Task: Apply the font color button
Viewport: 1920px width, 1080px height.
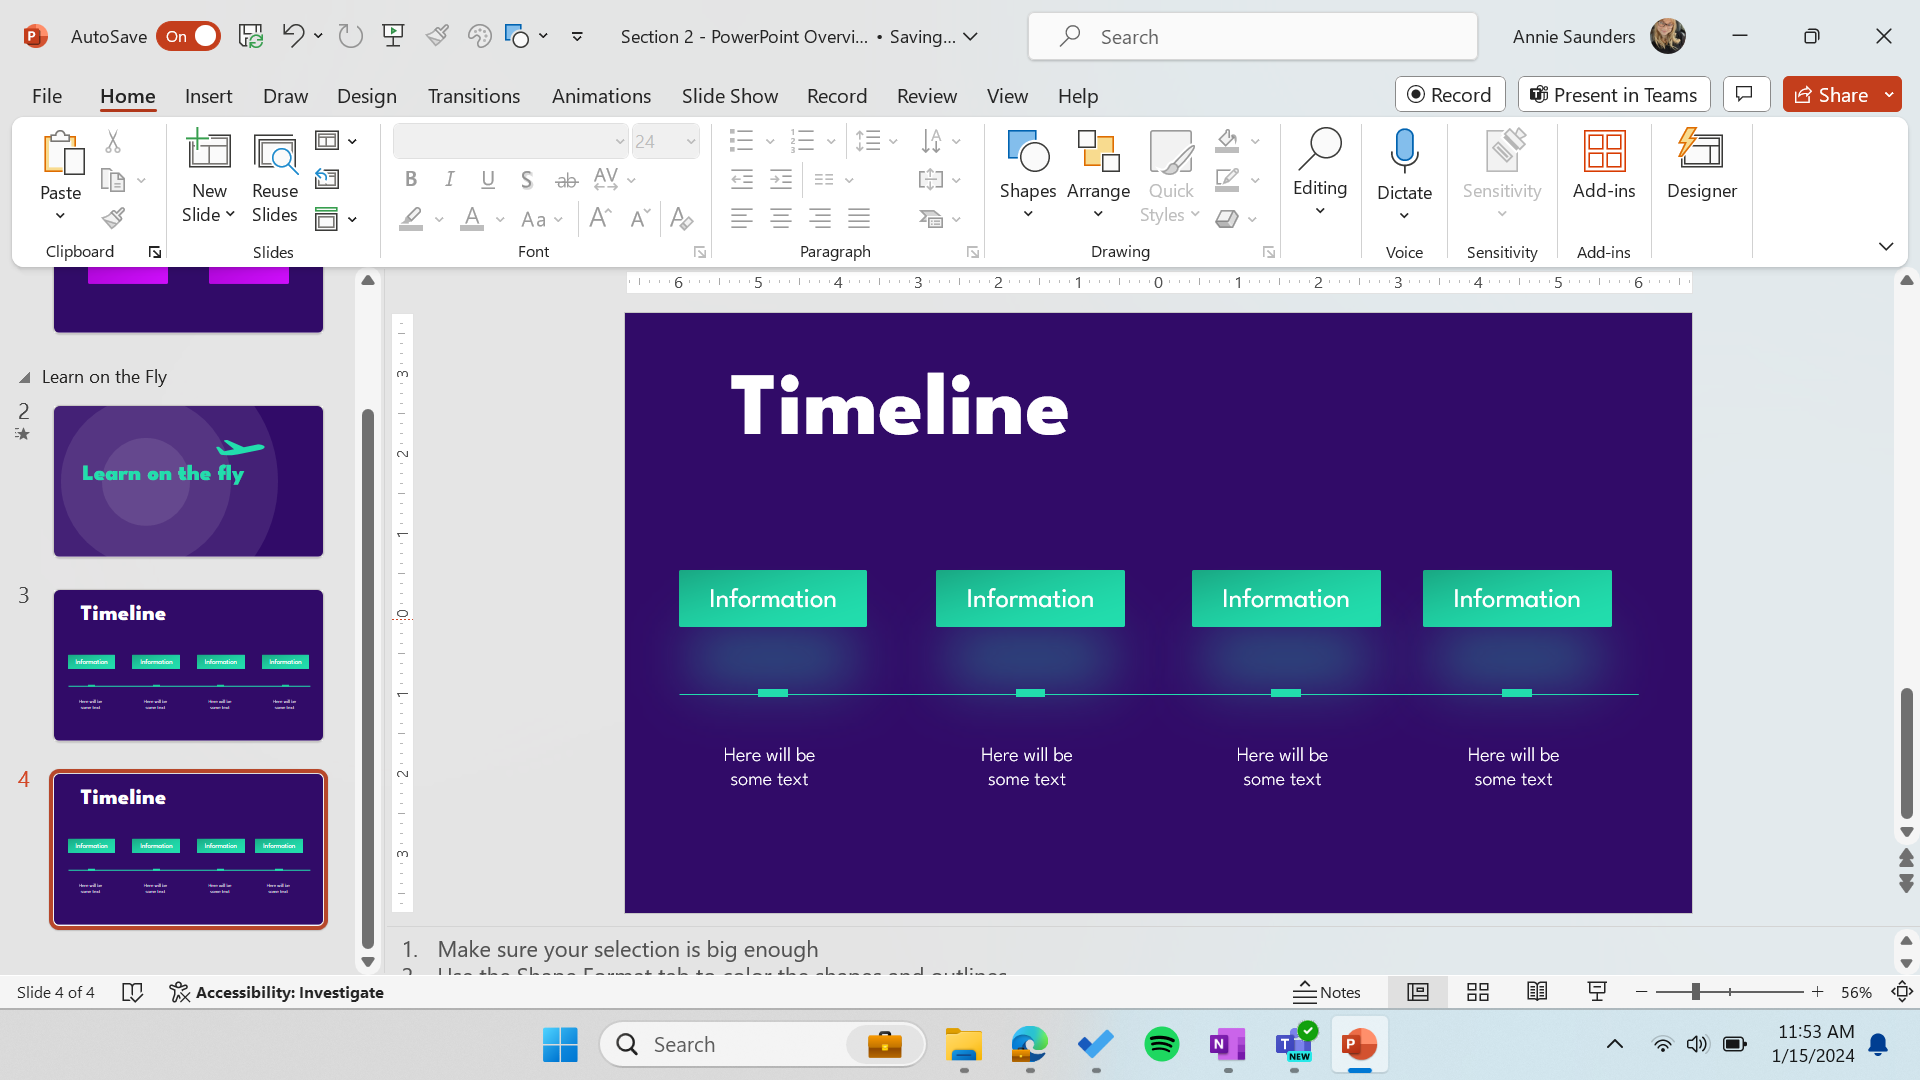Action: click(x=472, y=218)
